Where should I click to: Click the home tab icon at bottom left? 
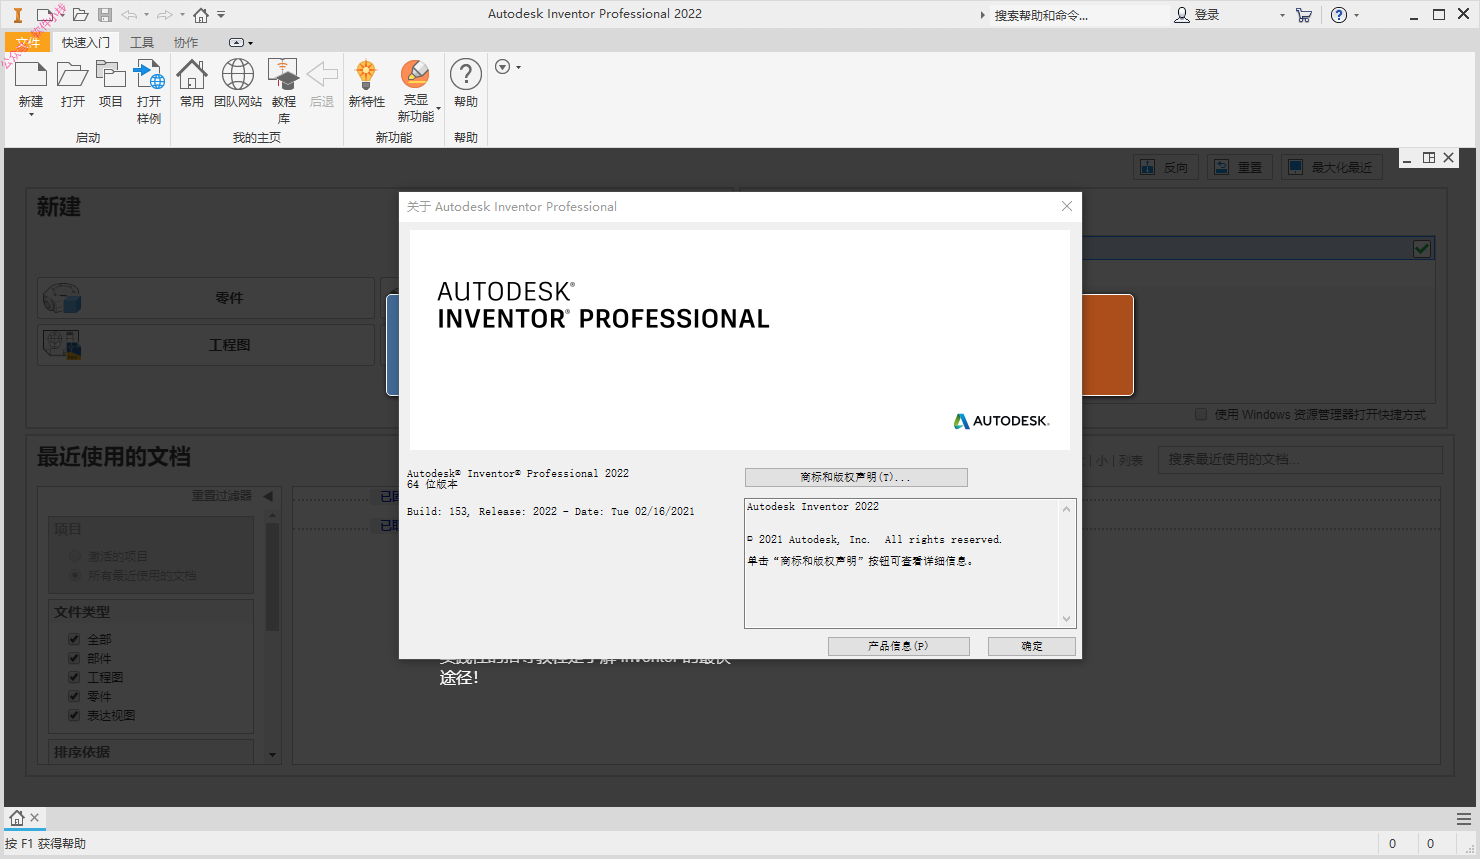(x=16, y=818)
